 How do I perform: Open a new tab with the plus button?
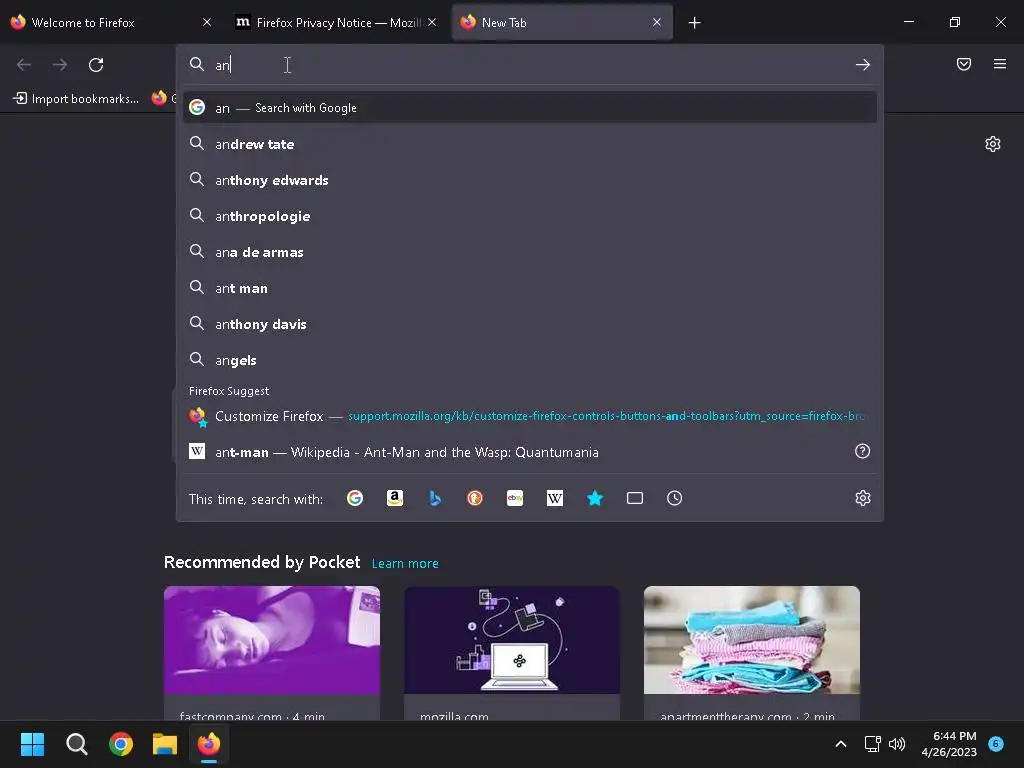pos(694,23)
